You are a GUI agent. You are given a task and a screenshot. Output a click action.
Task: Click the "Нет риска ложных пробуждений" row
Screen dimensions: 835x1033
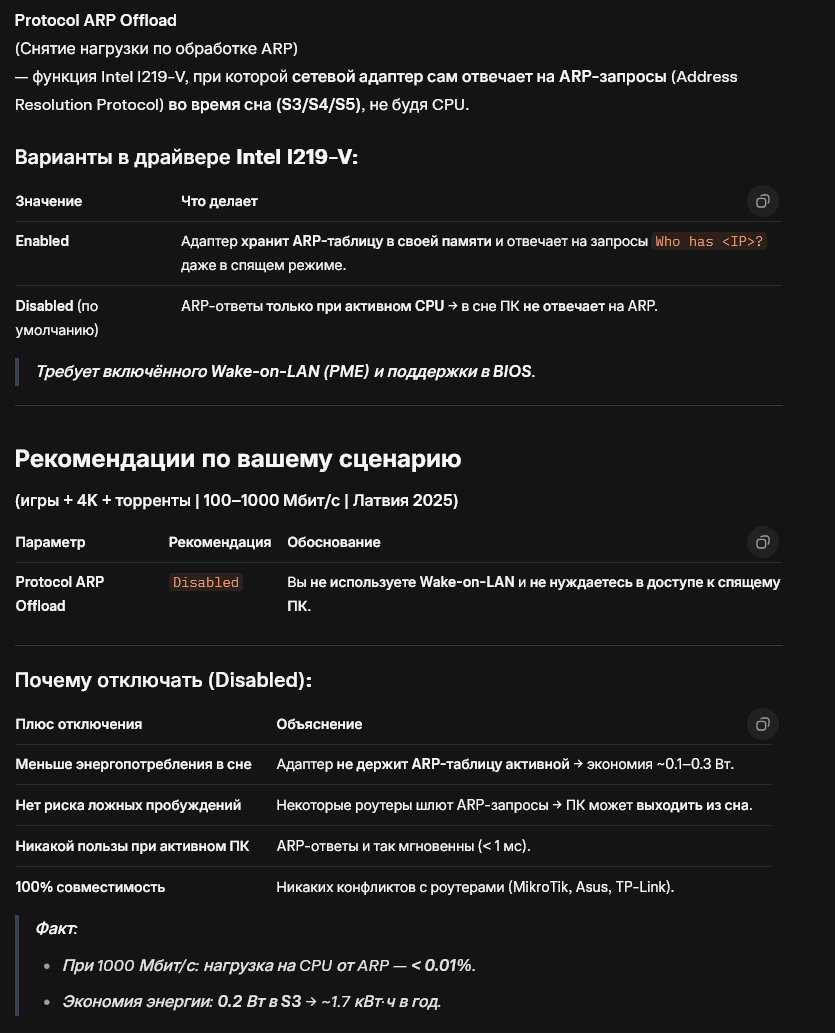coord(128,805)
